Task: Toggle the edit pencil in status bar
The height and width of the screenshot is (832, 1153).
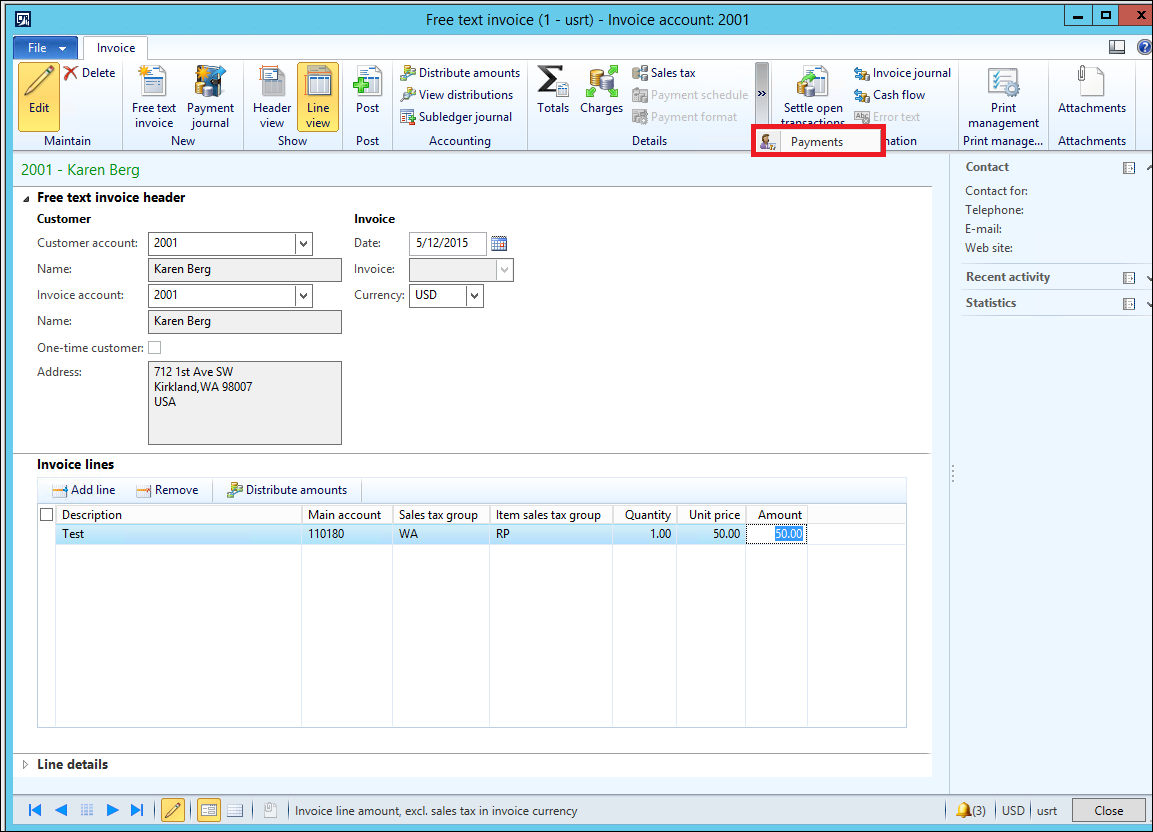Action: pyautogui.click(x=172, y=810)
